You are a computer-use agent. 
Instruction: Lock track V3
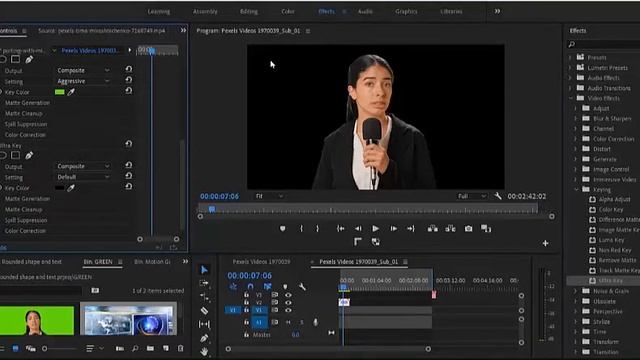(x=246, y=295)
